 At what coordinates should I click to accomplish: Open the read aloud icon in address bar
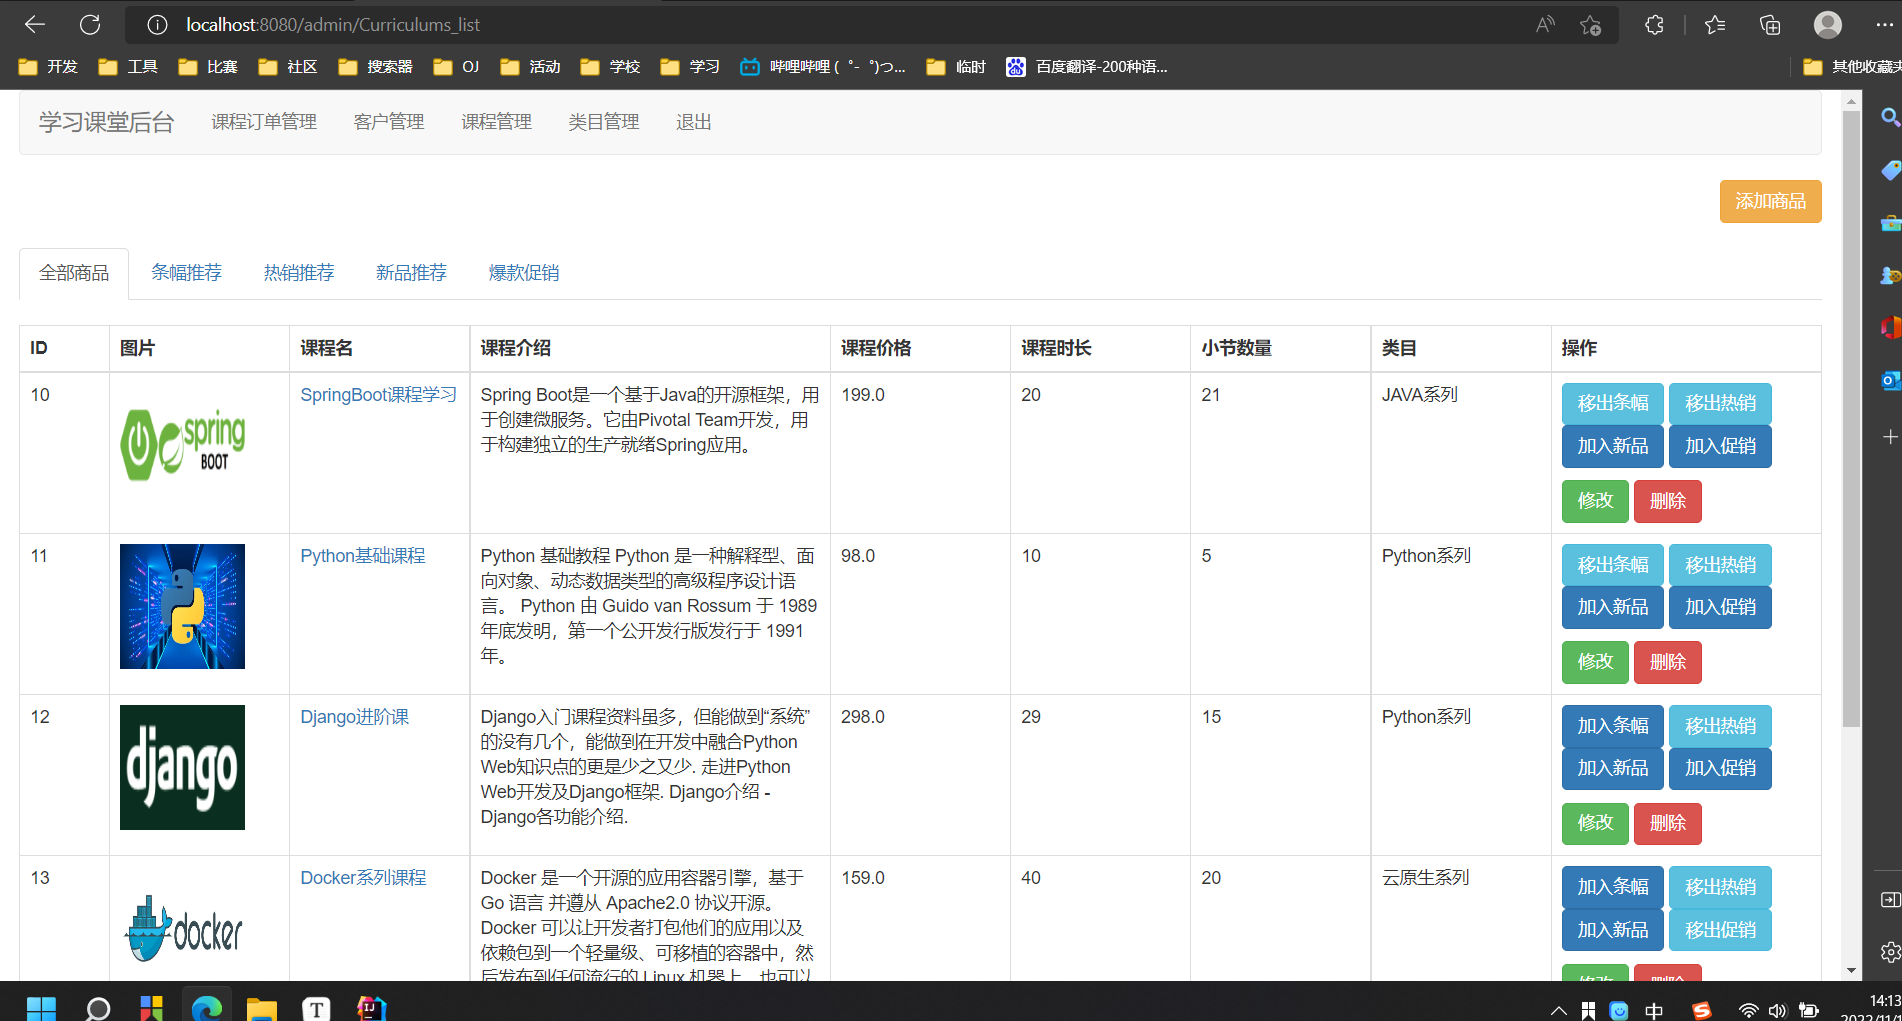click(x=1545, y=25)
